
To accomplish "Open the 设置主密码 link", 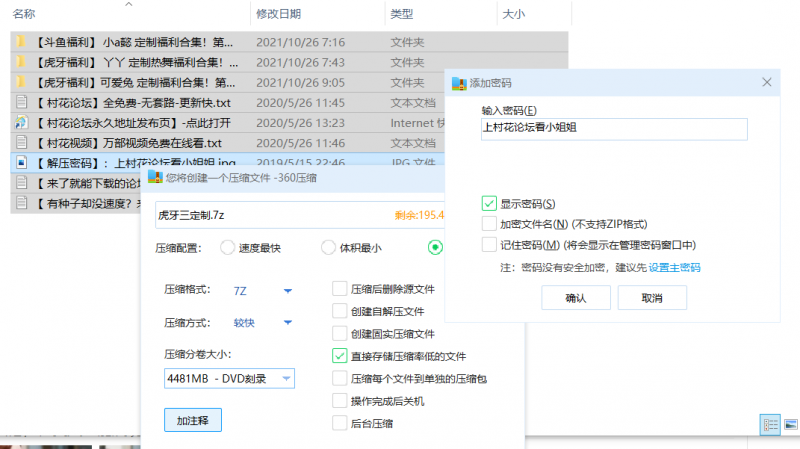I will point(674,268).
